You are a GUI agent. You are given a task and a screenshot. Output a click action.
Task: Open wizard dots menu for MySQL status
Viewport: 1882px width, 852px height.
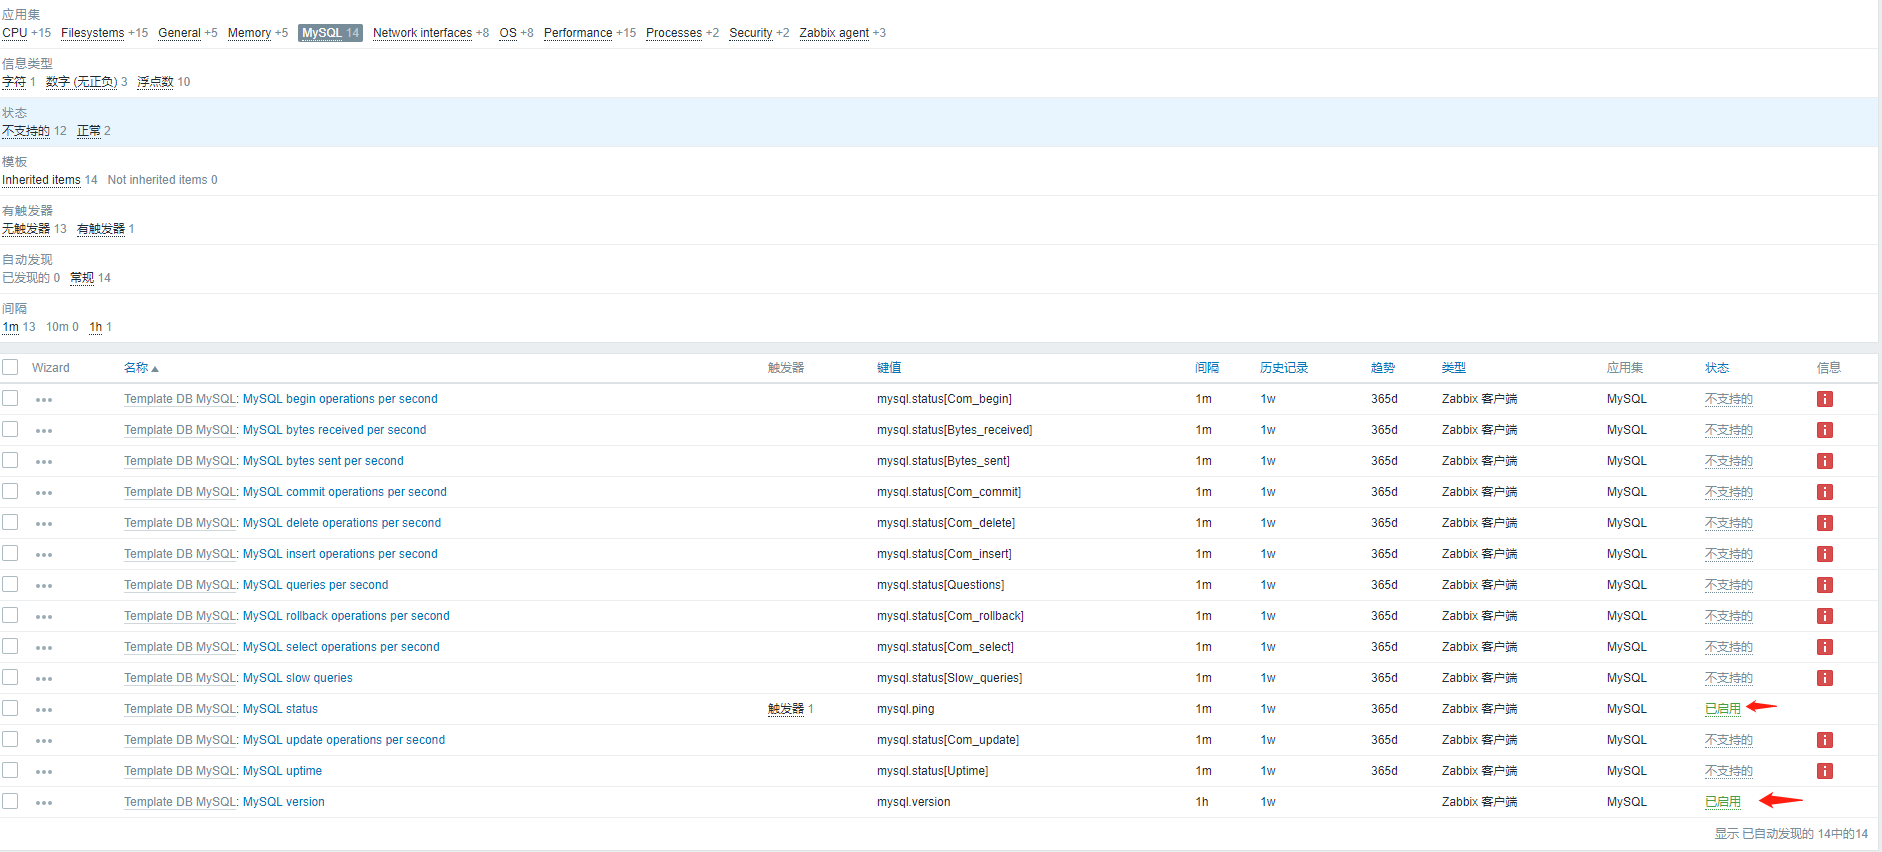44,710
